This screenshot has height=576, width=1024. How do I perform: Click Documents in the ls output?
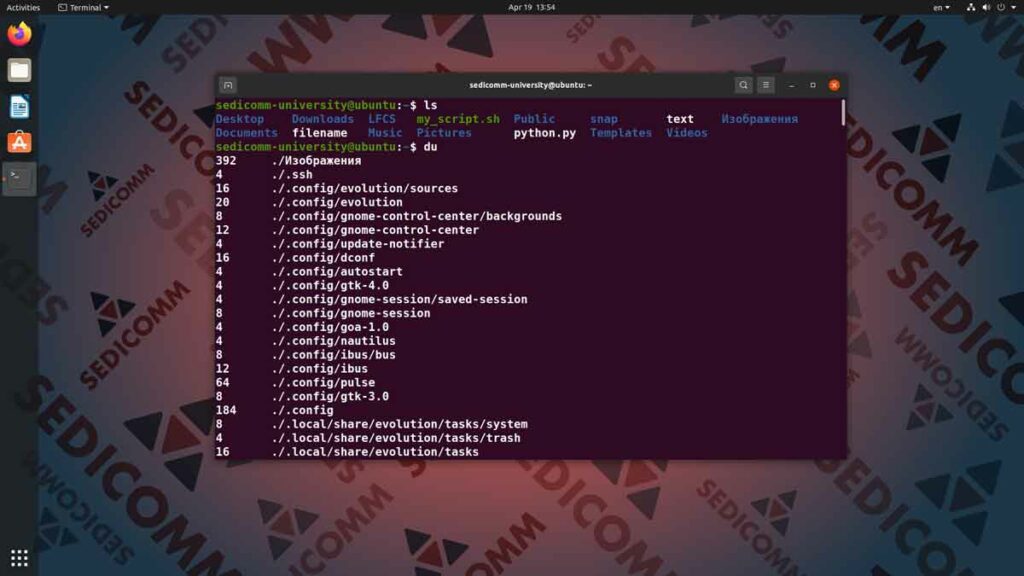pyautogui.click(x=246, y=133)
